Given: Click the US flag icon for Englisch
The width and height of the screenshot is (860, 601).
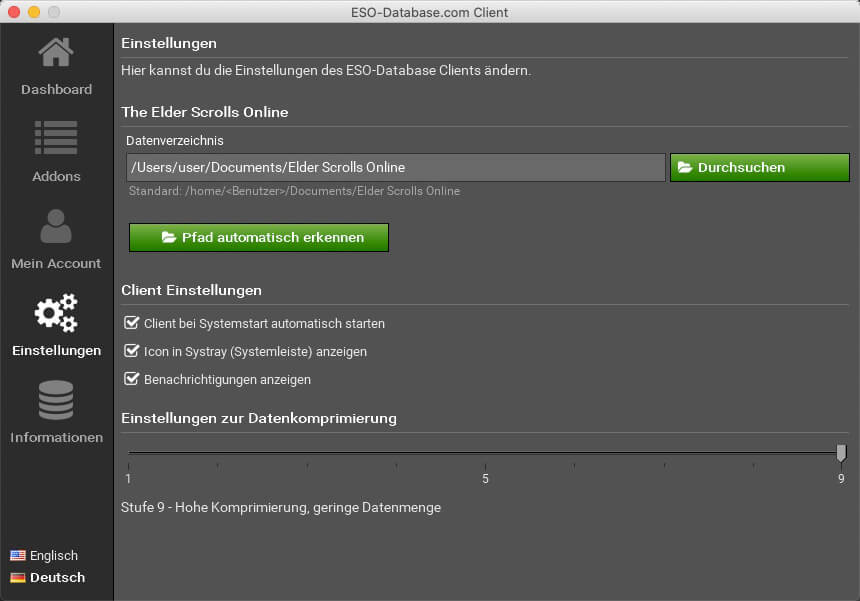Looking at the screenshot, I should (x=18, y=555).
